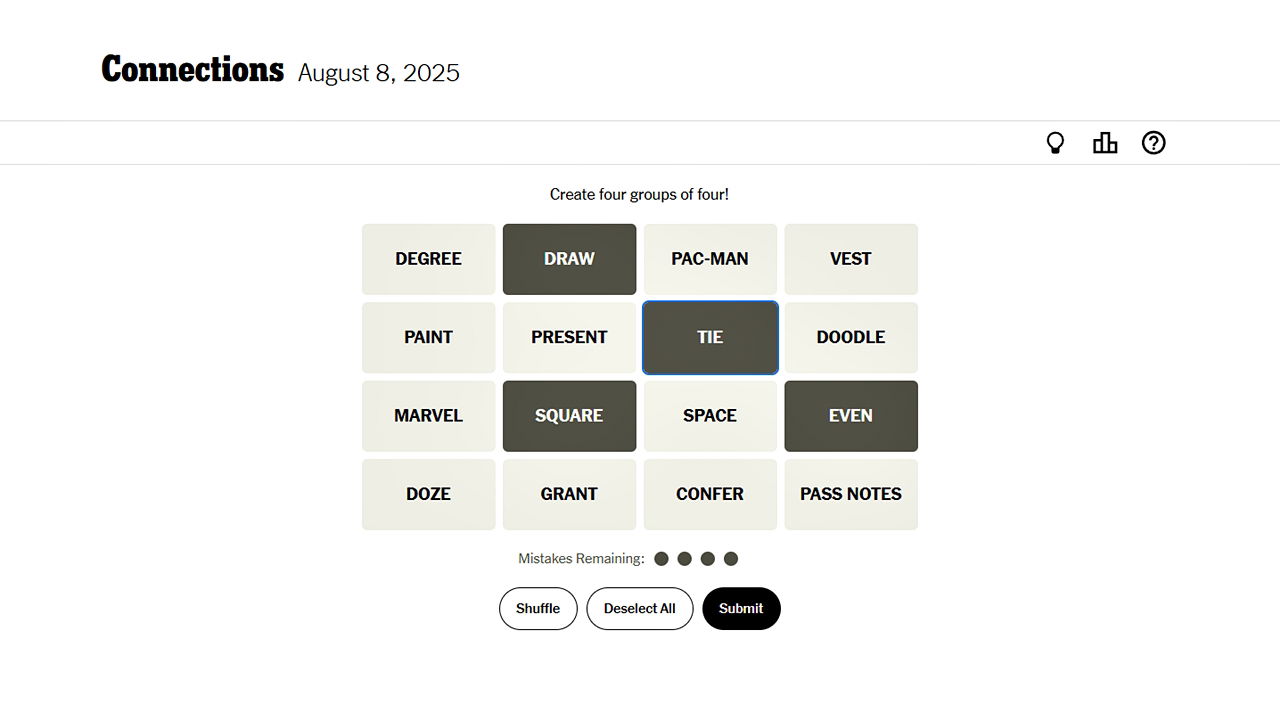
Task: Deselect the SQUARE tile
Action: point(569,416)
